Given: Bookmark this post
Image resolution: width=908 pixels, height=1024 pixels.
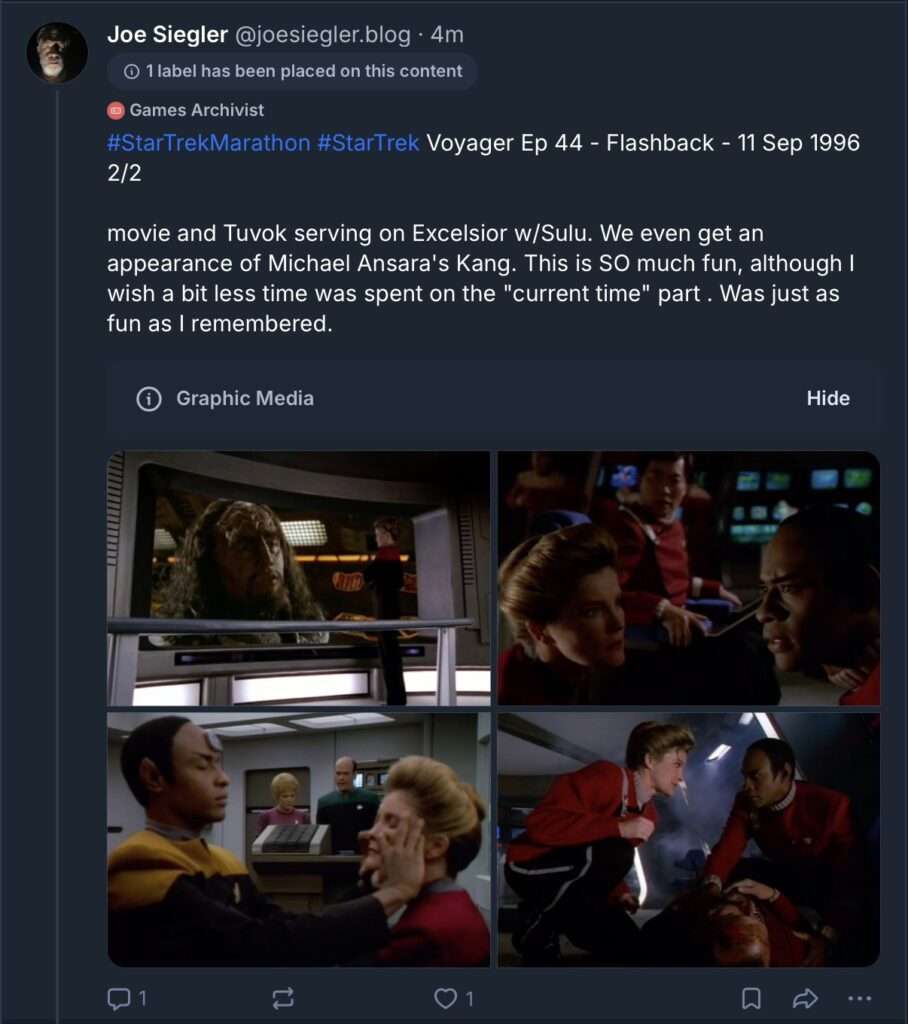Looking at the screenshot, I should (751, 998).
